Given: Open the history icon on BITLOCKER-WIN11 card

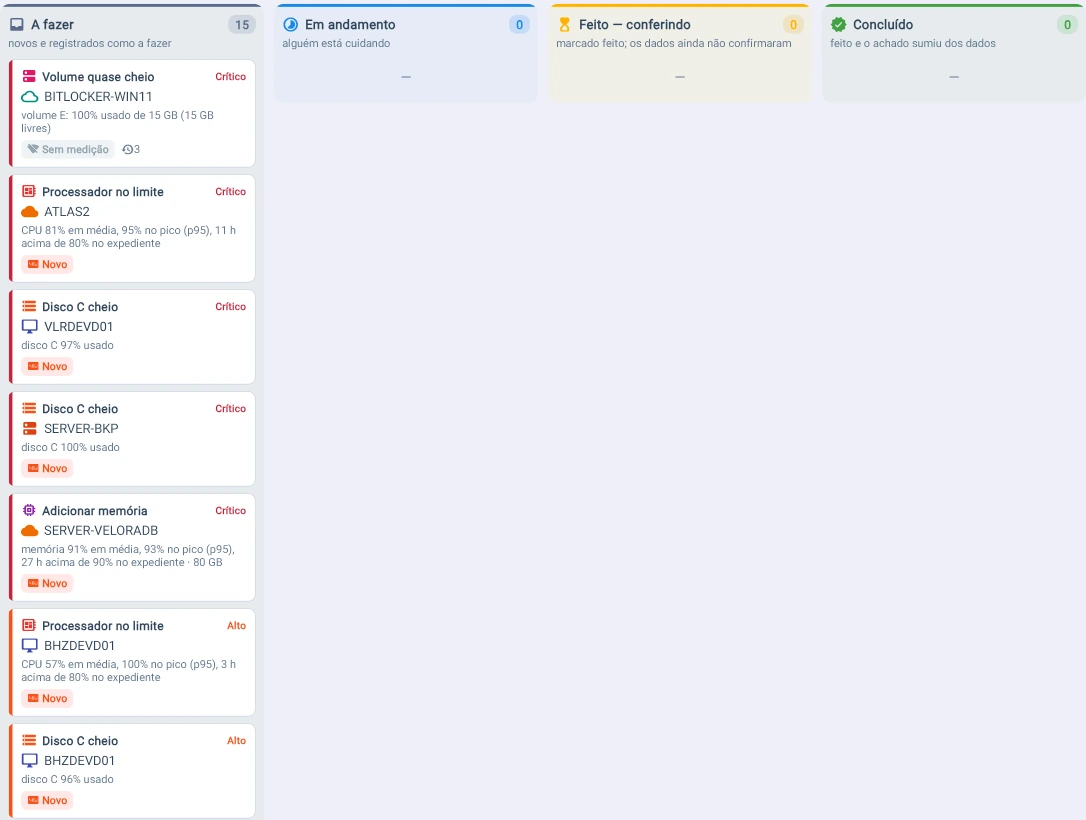Looking at the screenshot, I should point(127,149).
